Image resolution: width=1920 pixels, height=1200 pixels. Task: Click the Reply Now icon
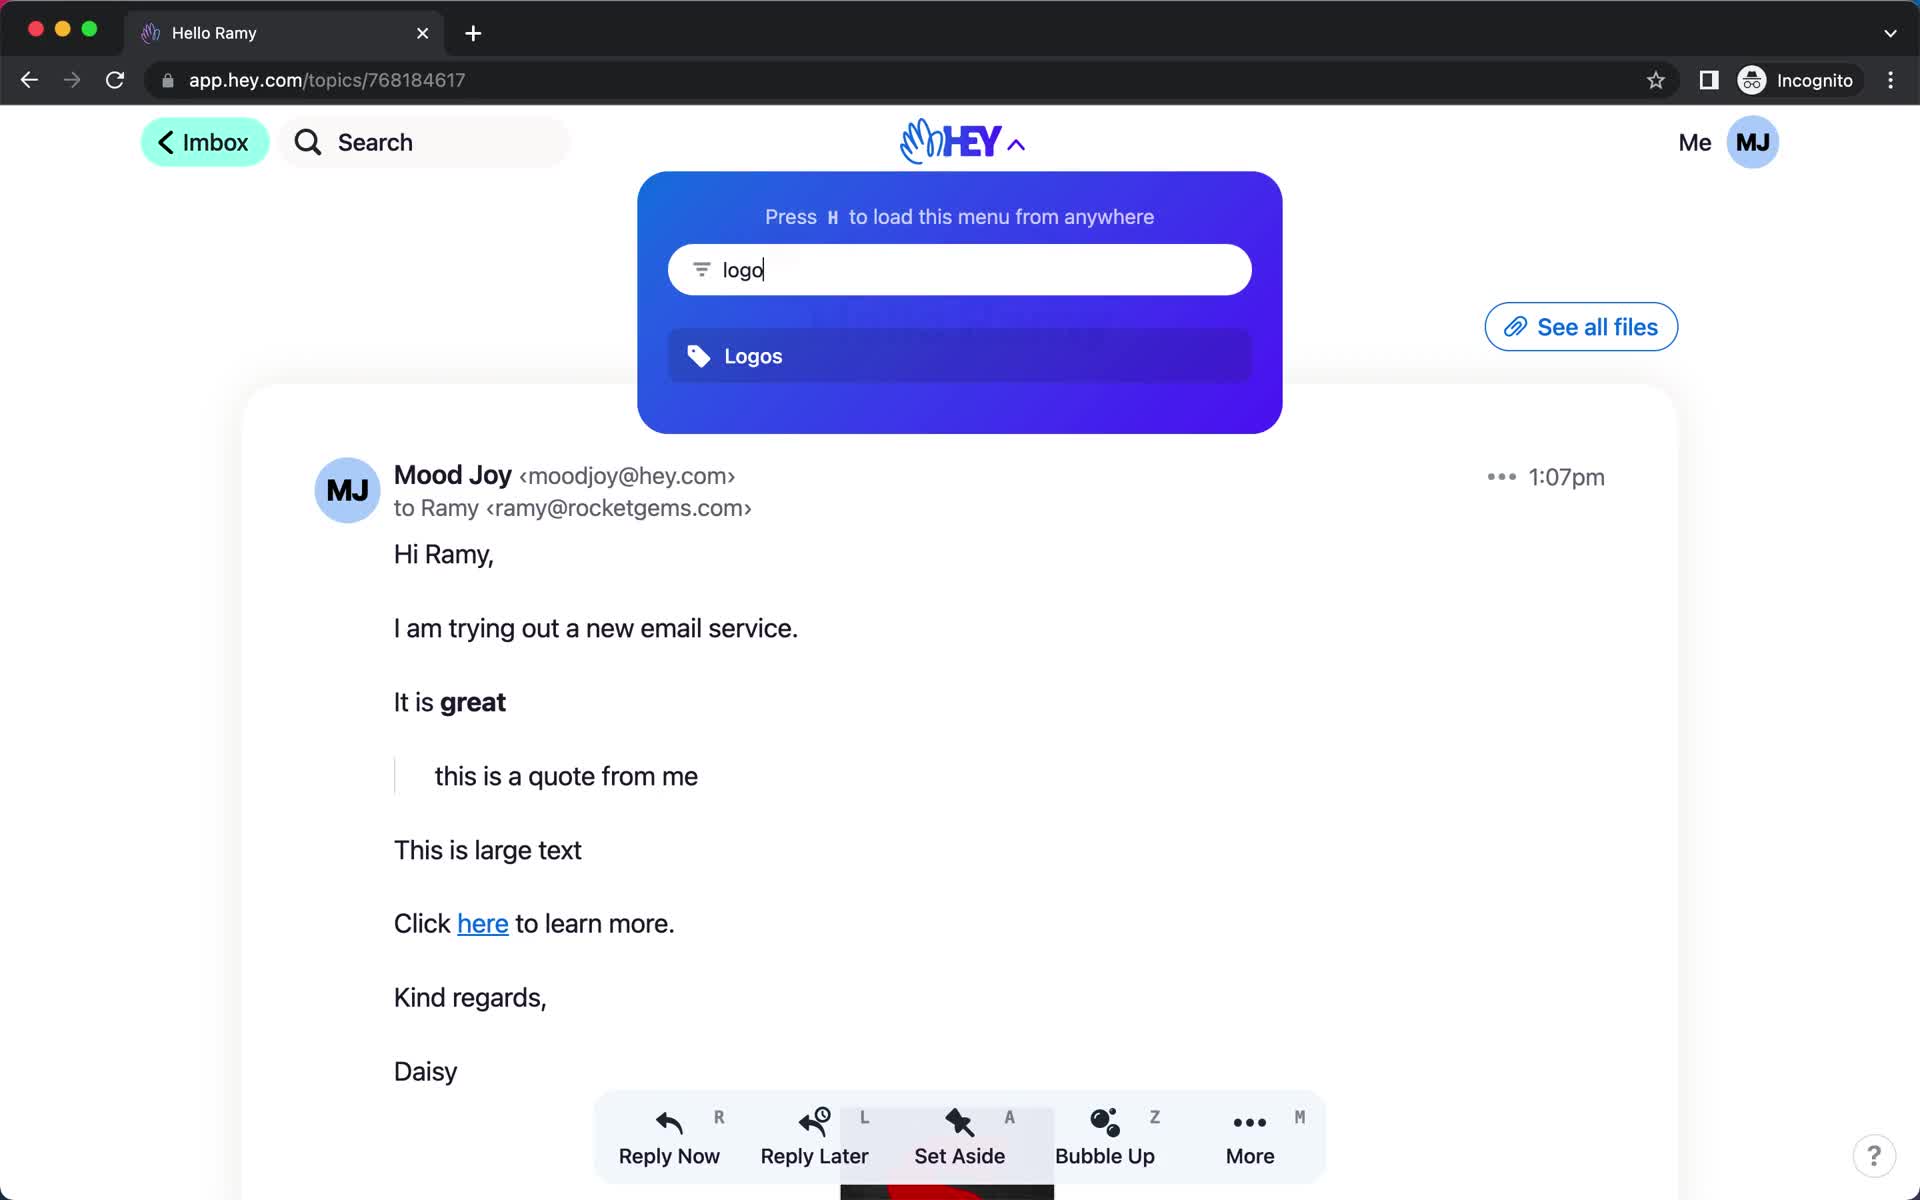pos(669,1121)
